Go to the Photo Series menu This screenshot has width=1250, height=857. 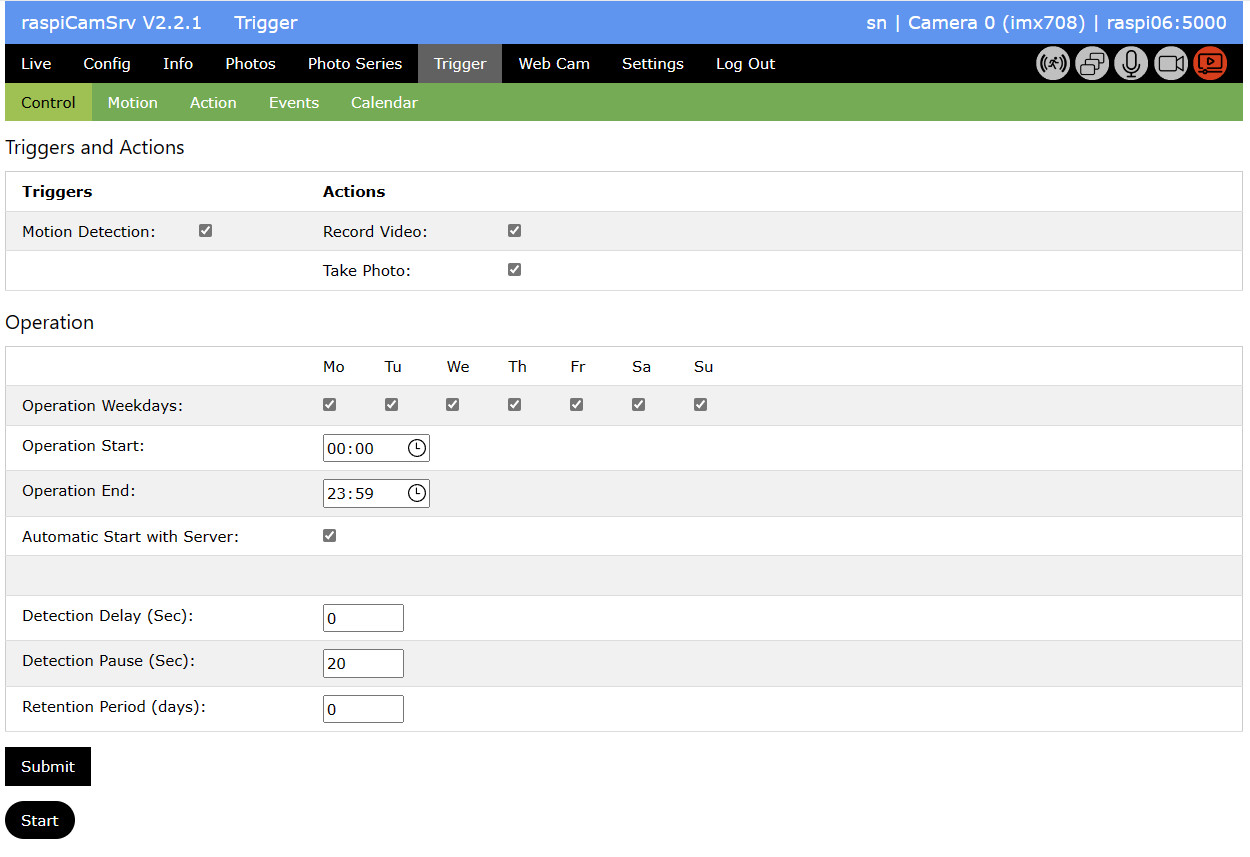(355, 64)
